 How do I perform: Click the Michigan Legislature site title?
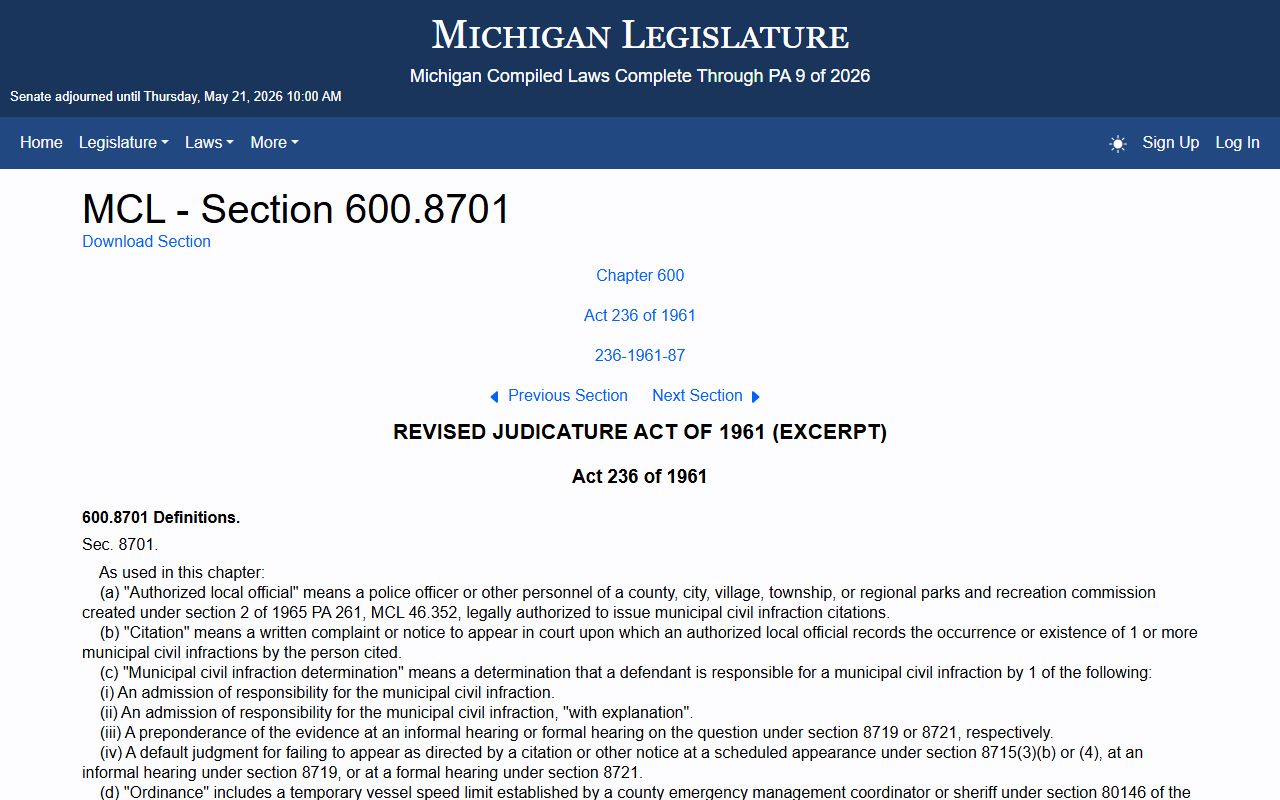(x=640, y=35)
